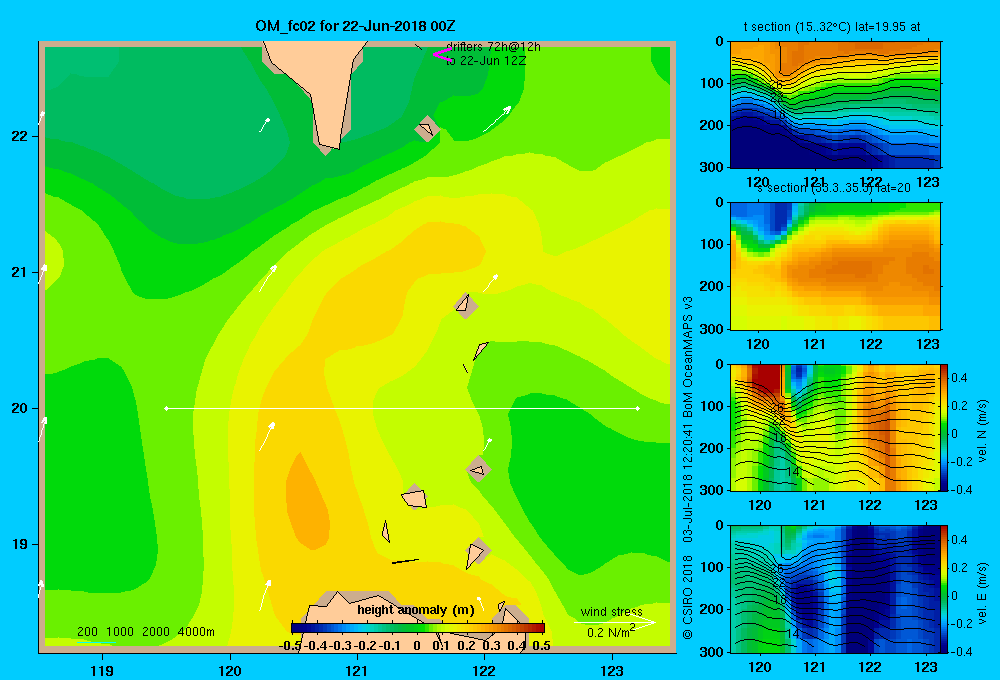
Task: Open the salinity section plot
Action: [x=835, y=266]
